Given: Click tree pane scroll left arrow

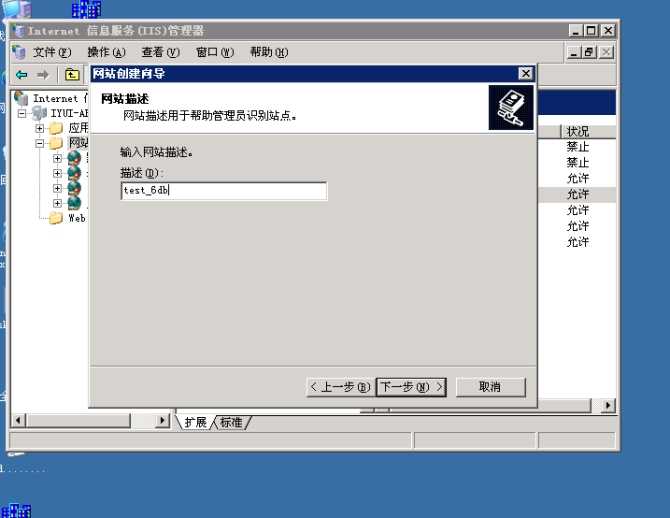Looking at the screenshot, I should point(18,421).
